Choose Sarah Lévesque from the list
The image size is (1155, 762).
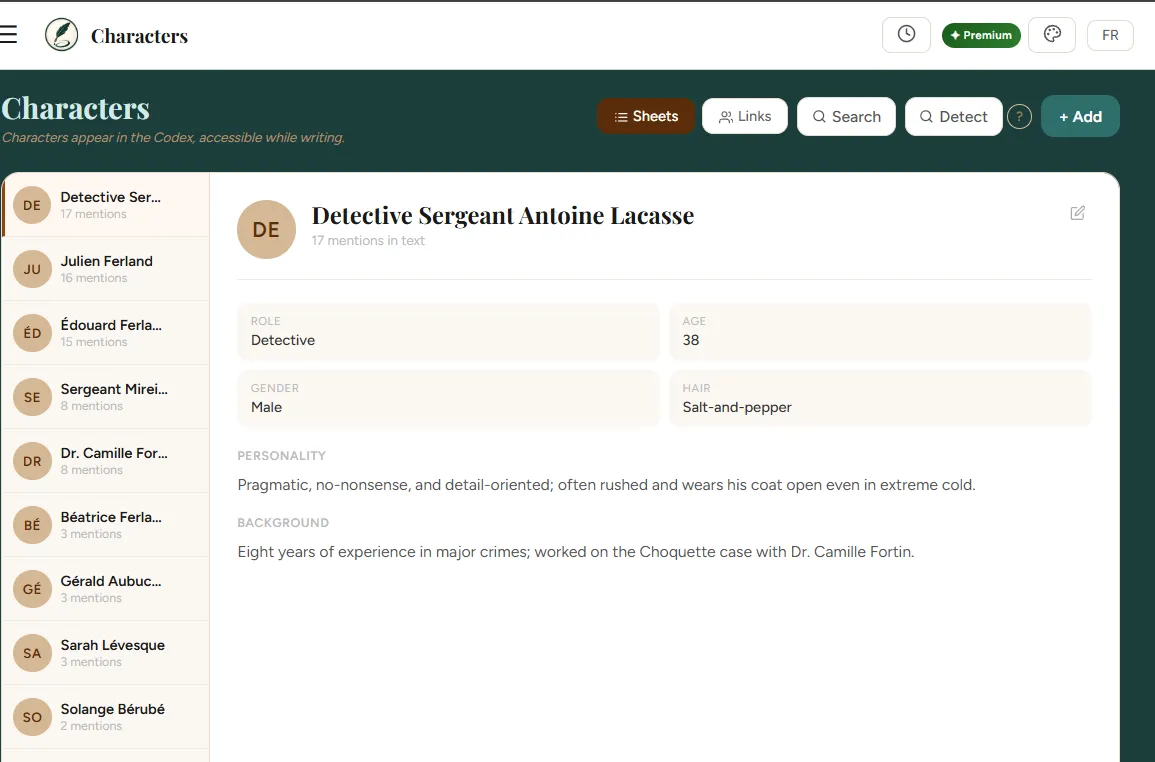pyautogui.click(x=106, y=653)
